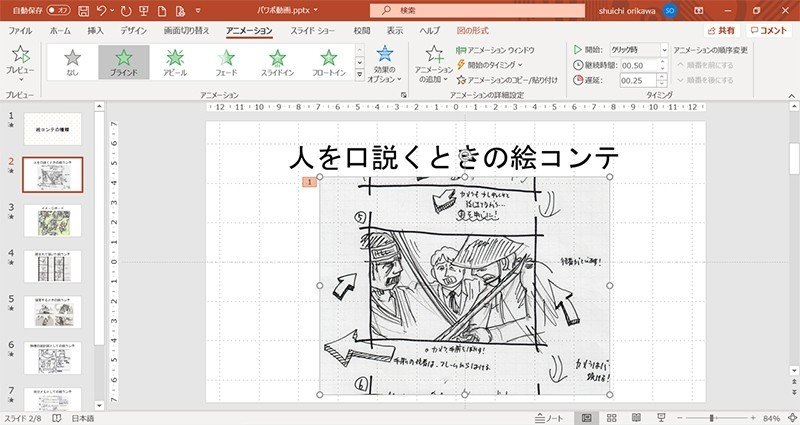Click the 継続時間 field showing 00.50
Image resolution: width=800 pixels, height=425 pixels.
pyautogui.click(x=638, y=65)
